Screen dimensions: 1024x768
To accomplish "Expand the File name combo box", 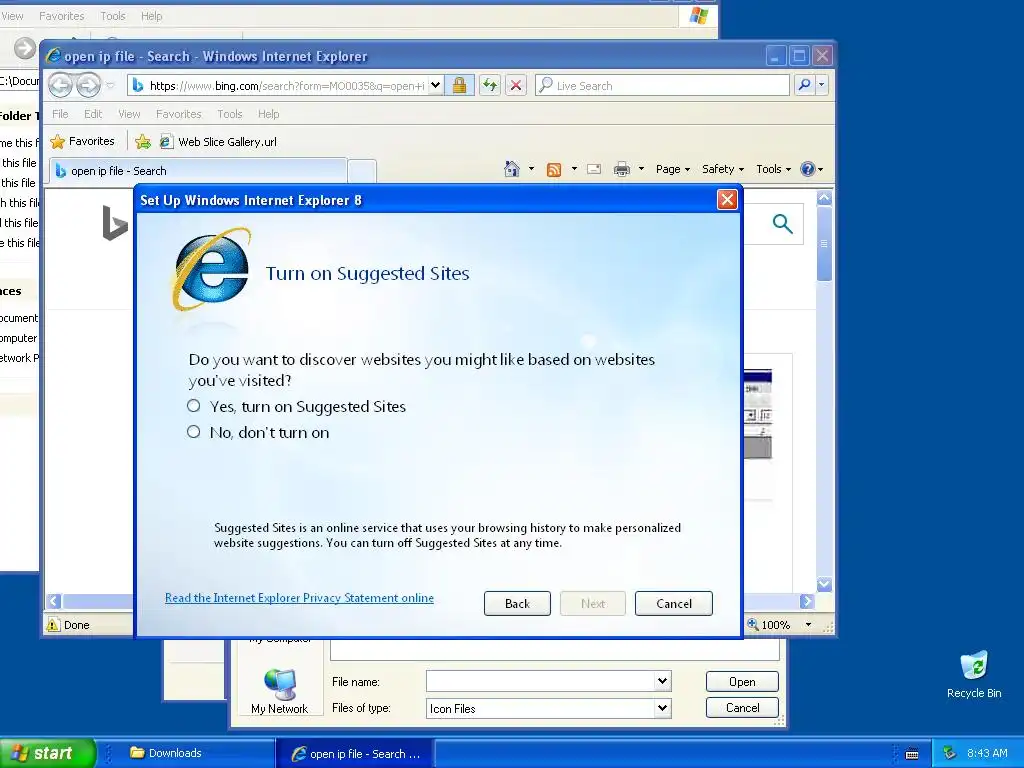I will 662,681.
